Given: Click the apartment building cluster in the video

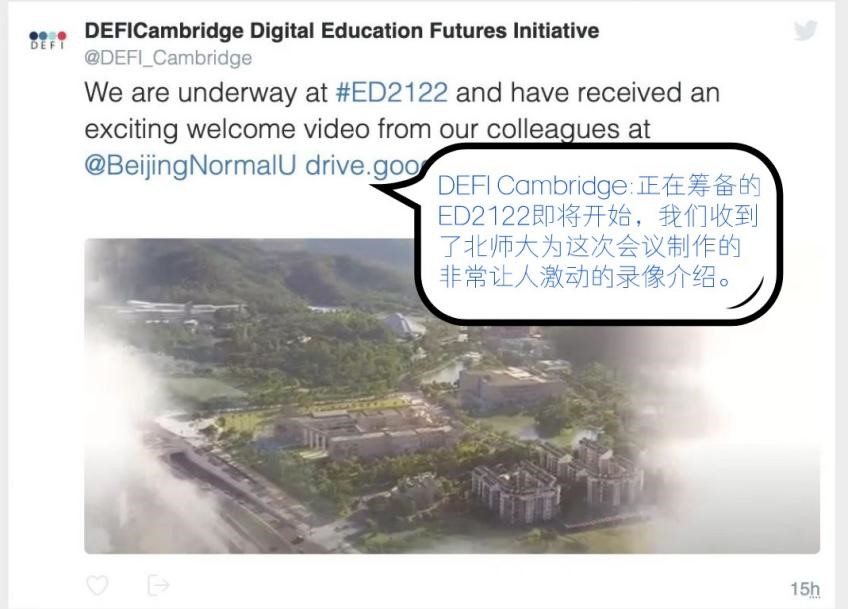Looking at the screenshot, I should coord(557,479).
